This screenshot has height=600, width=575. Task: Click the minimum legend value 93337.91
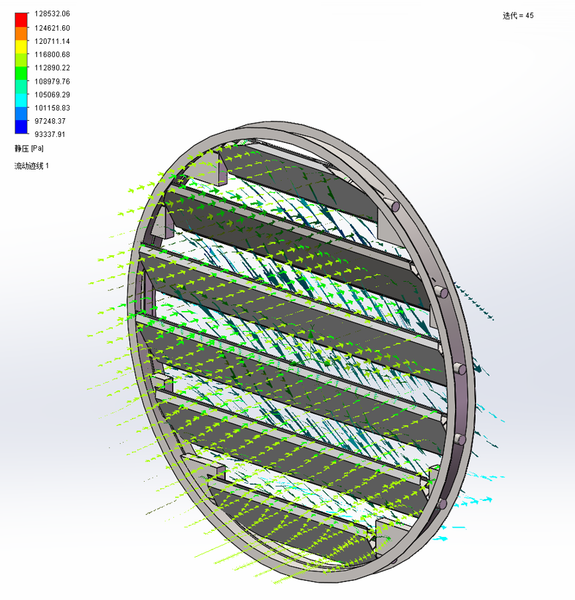point(50,134)
